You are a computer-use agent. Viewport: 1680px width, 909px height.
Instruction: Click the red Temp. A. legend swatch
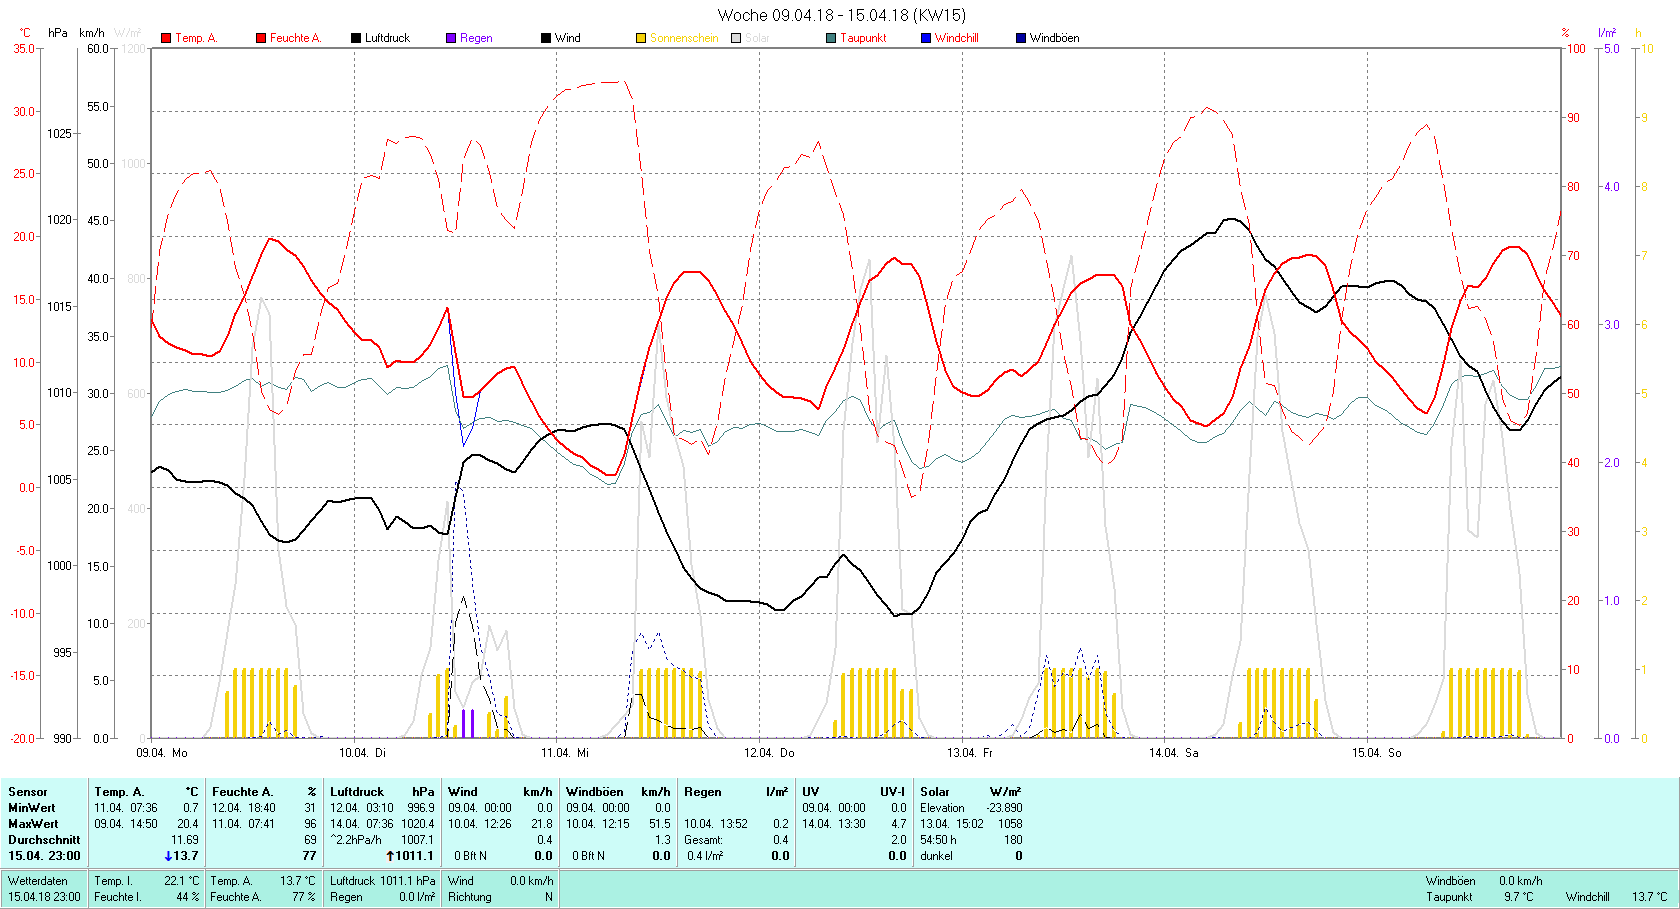pyautogui.click(x=166, y=38)
